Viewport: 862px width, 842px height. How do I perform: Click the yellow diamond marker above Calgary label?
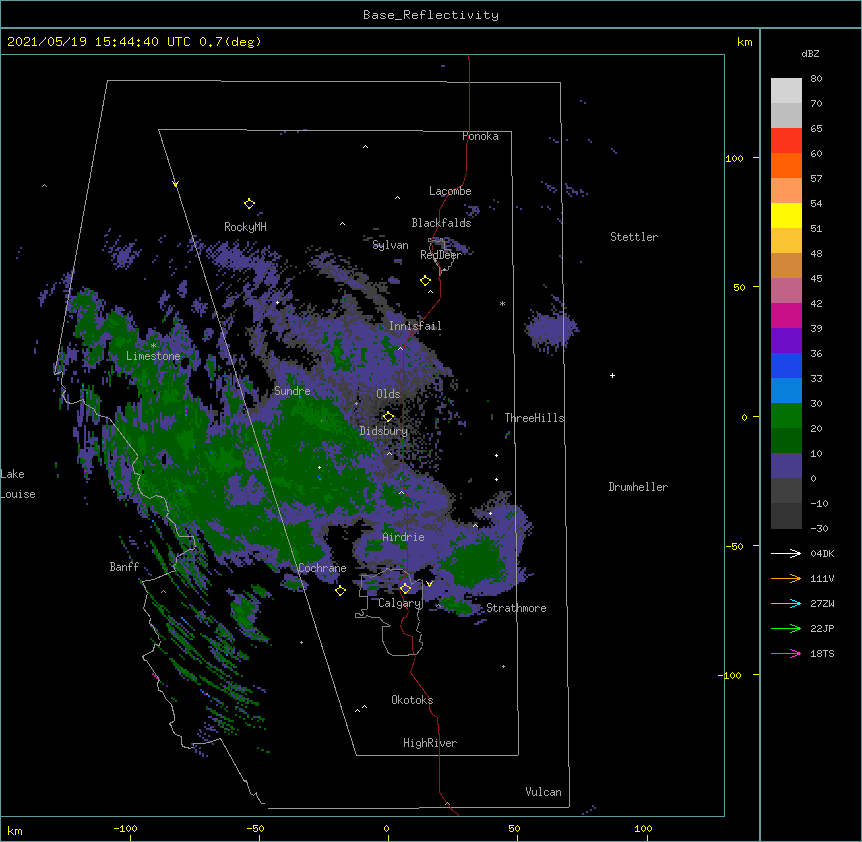[405, 589]
